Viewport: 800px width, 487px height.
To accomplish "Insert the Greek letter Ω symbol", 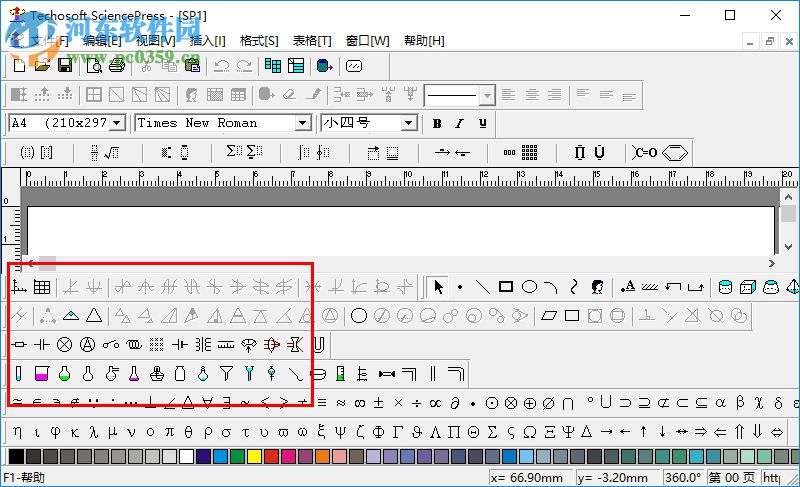I will (x=530, y=432).
